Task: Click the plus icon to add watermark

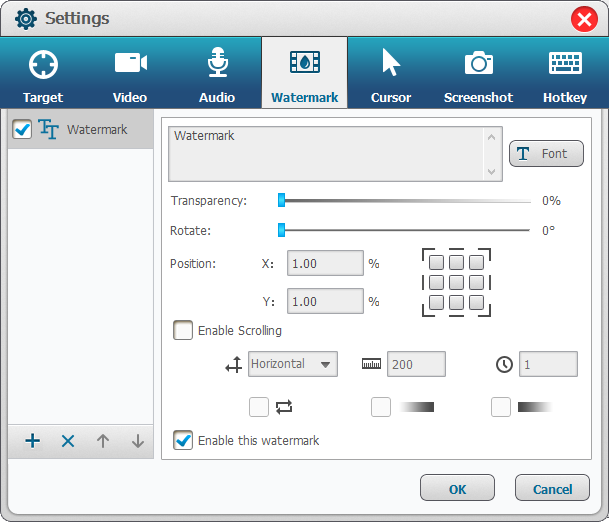Action: (x=33, y=441)
